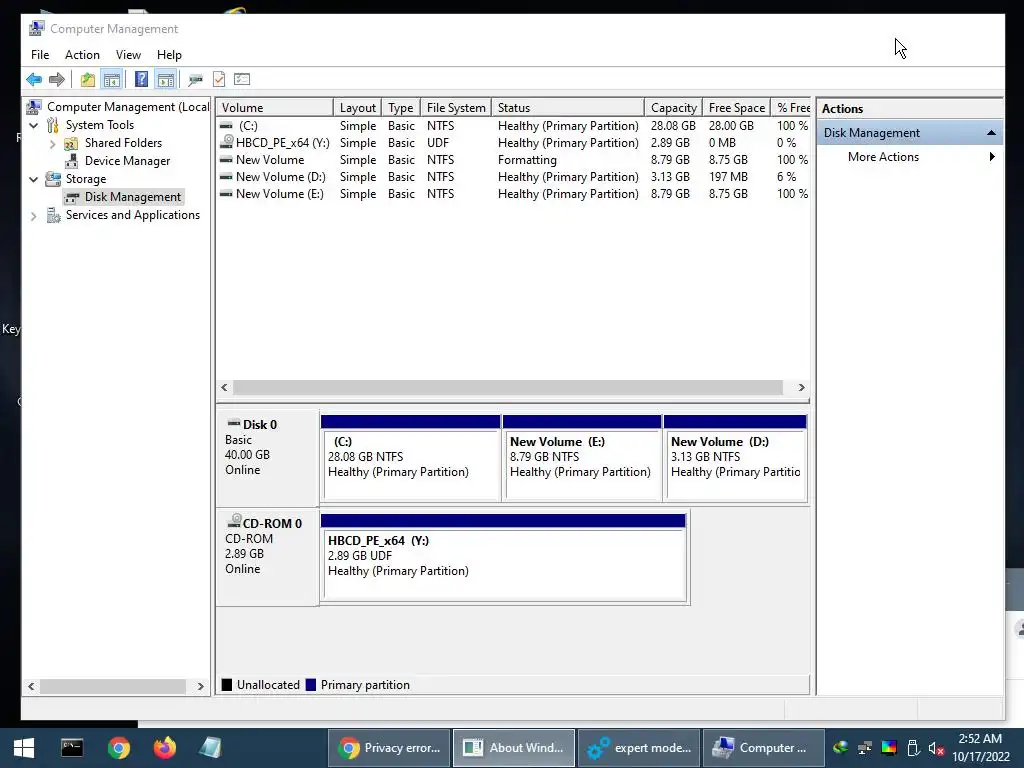1024x768 pixels.
Task: Open the Action menu
Action: pyautogui.click(x=82, y=55)
